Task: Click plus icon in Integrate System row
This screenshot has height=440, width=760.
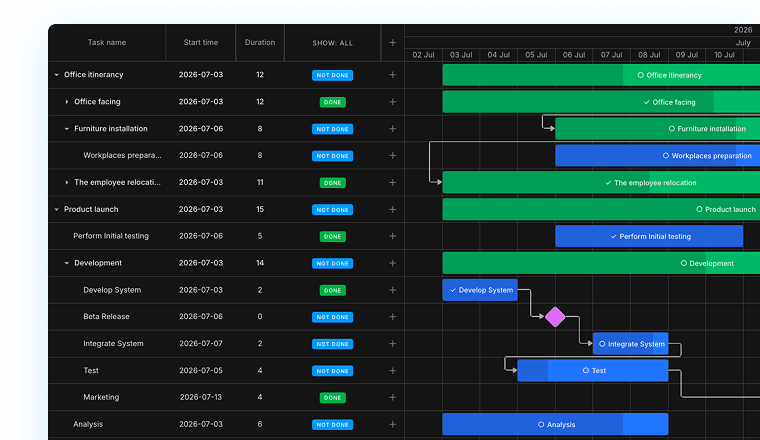Action: (x=393, y=344)
